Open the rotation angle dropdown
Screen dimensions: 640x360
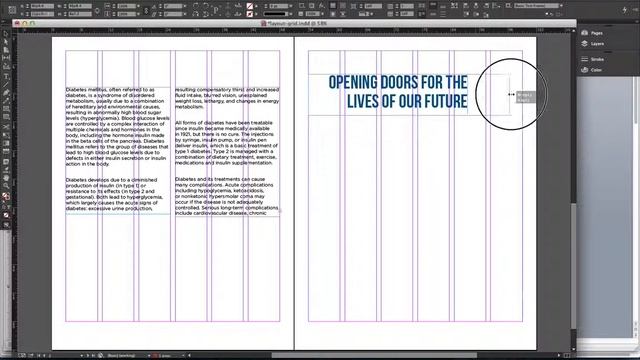[x=185, y=6]
